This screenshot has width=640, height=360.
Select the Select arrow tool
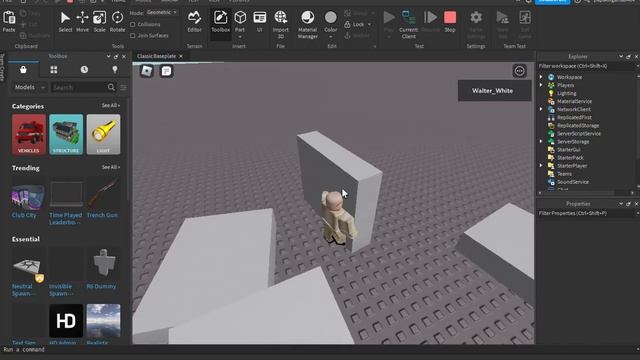[x=65, y=21]
